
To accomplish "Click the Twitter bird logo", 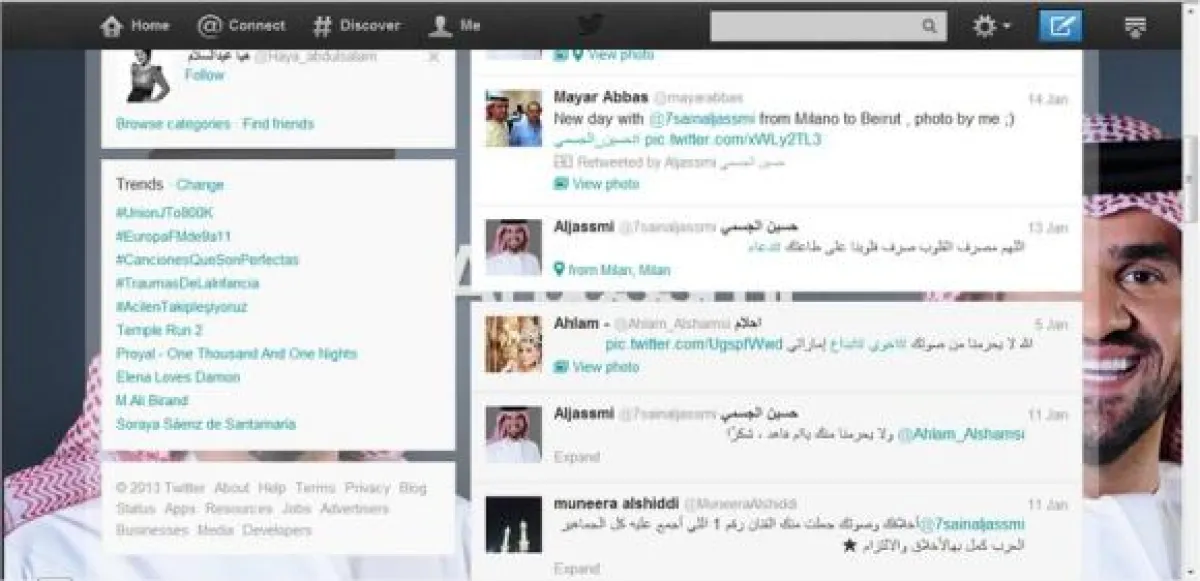I will (596, 25).
